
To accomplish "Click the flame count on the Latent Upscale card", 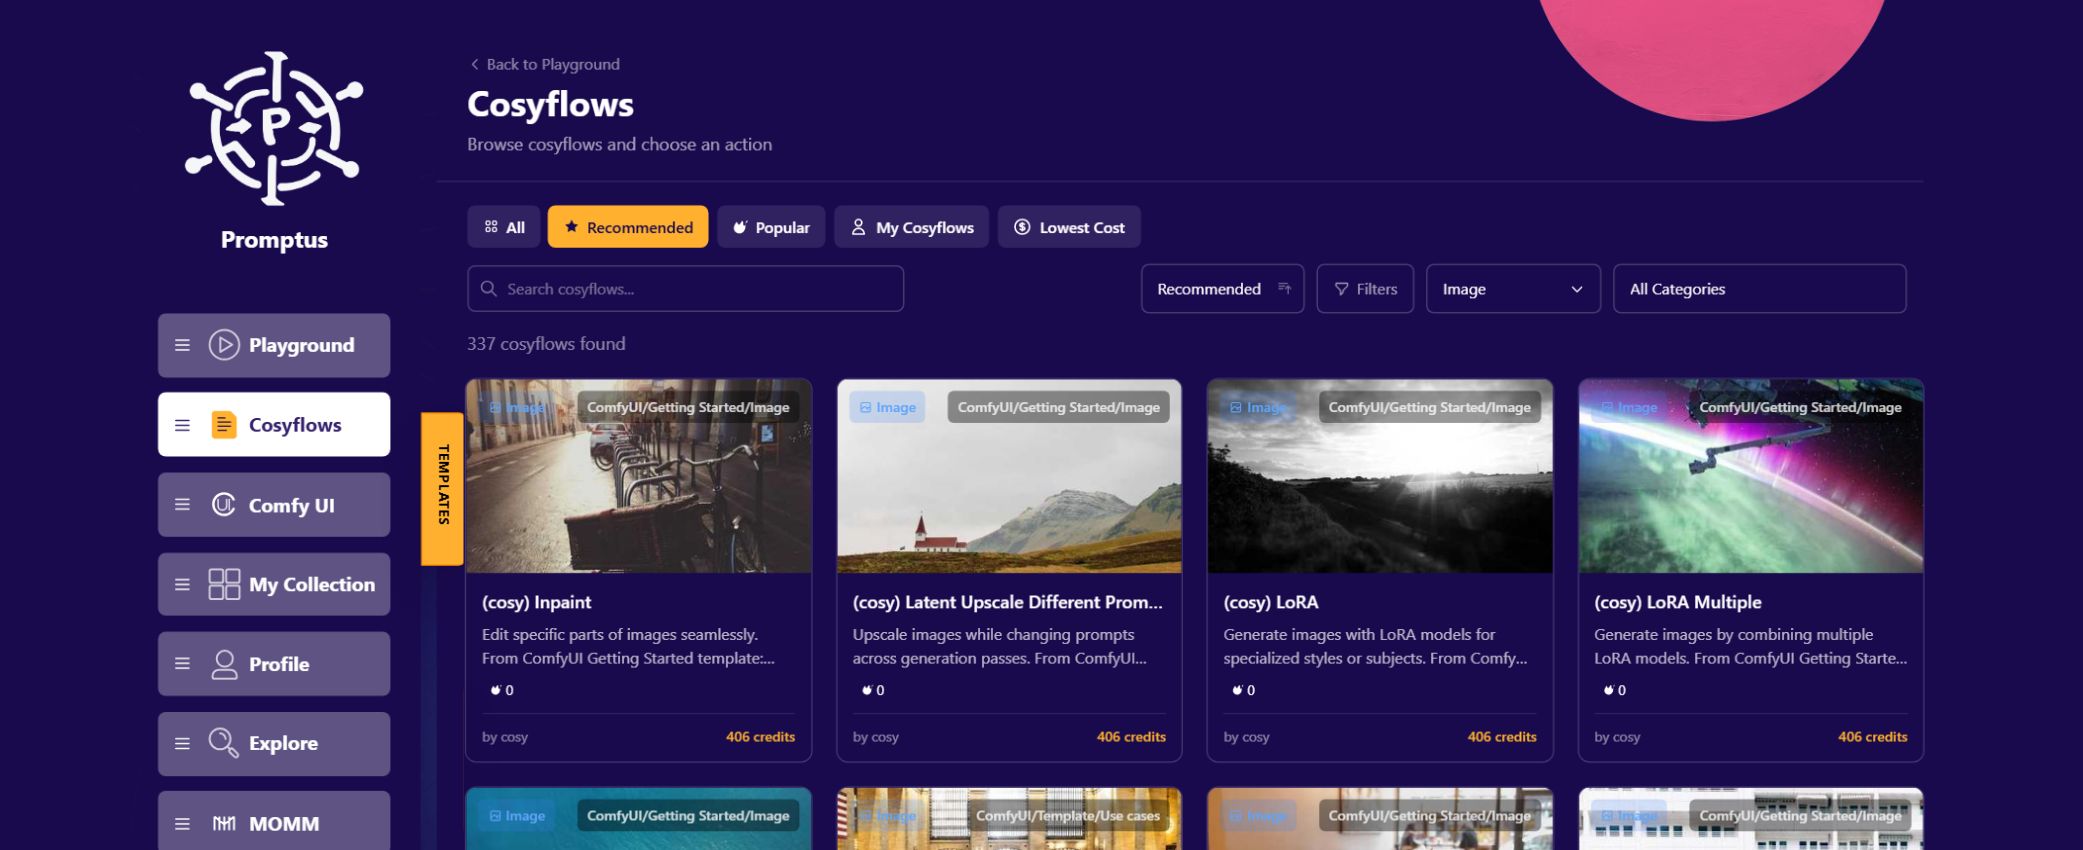I will 873,690.
